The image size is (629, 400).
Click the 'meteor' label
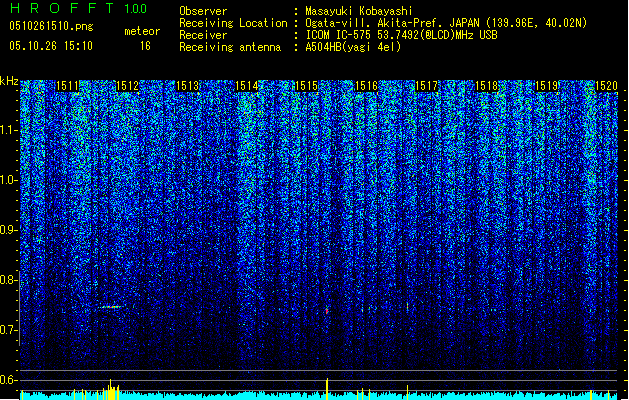[x=142, y=31]
